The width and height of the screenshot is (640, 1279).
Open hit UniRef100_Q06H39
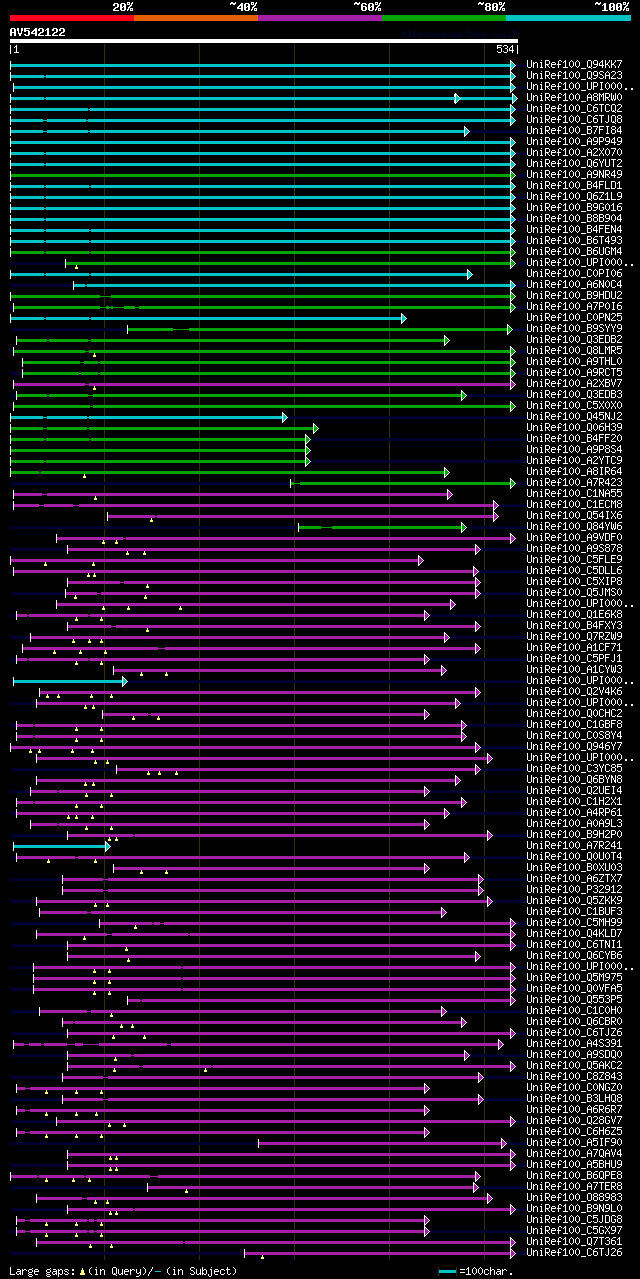coord(576,427)
